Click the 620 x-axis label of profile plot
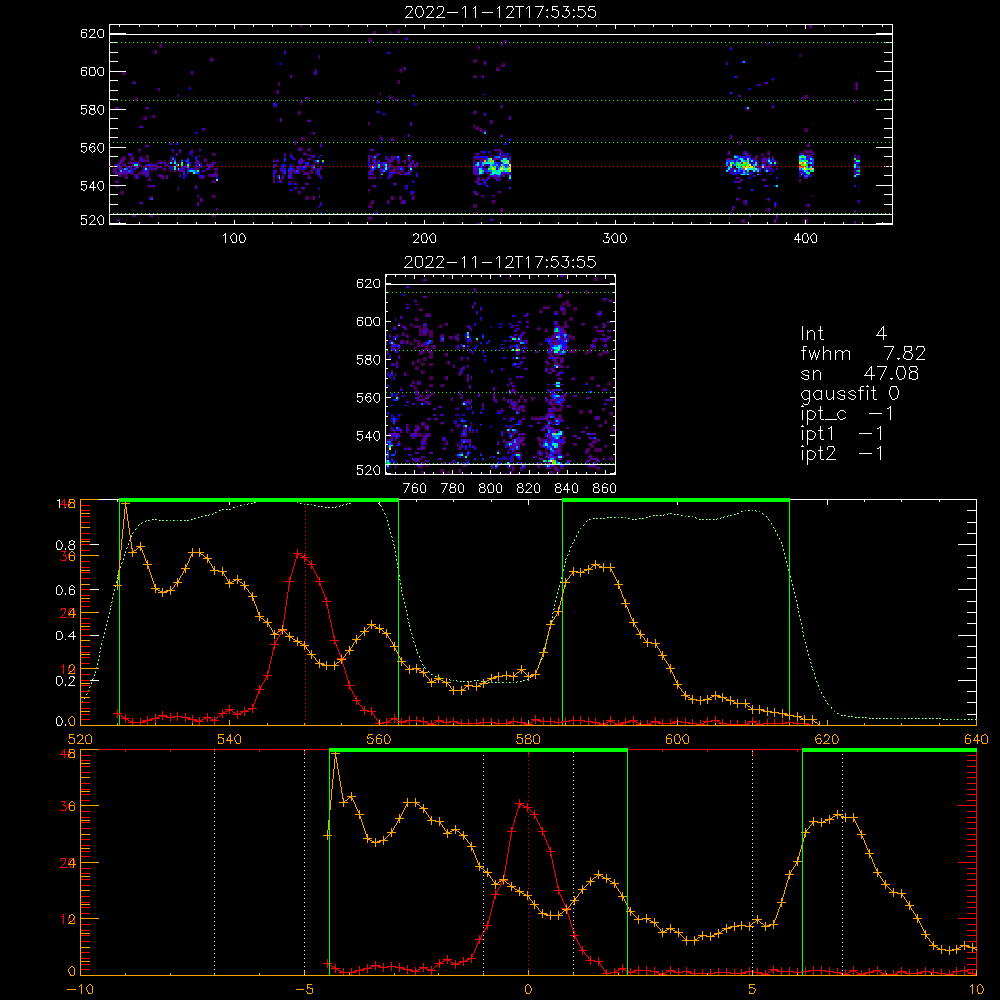The image size is (1000, 1000). 827,740
